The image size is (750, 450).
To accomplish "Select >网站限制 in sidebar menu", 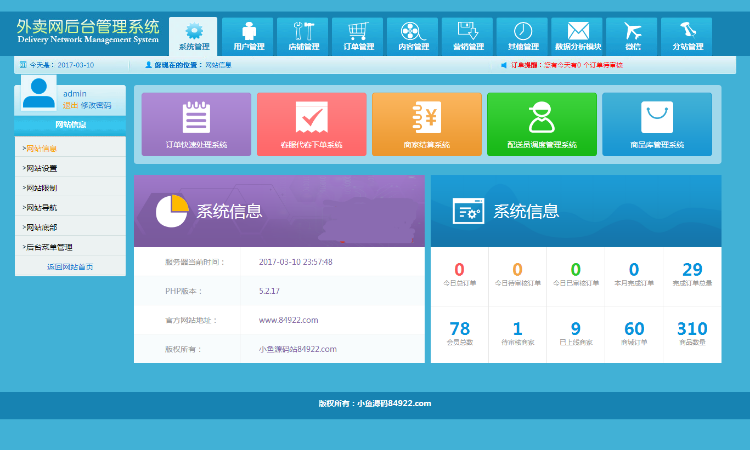I will [70, 188].
